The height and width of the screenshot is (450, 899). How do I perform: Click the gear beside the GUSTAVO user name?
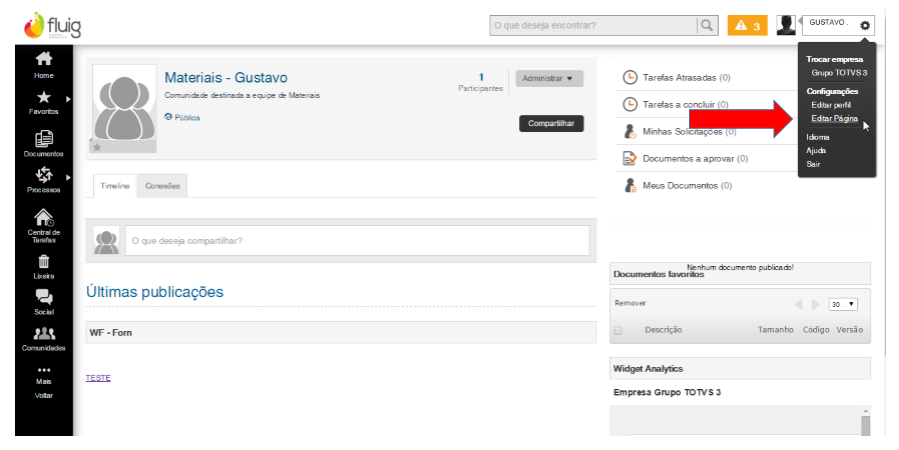[865, 25]
